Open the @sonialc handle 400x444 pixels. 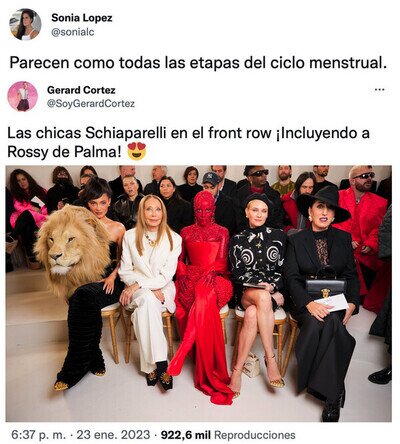pyautogui.click(x=73, y=32)
